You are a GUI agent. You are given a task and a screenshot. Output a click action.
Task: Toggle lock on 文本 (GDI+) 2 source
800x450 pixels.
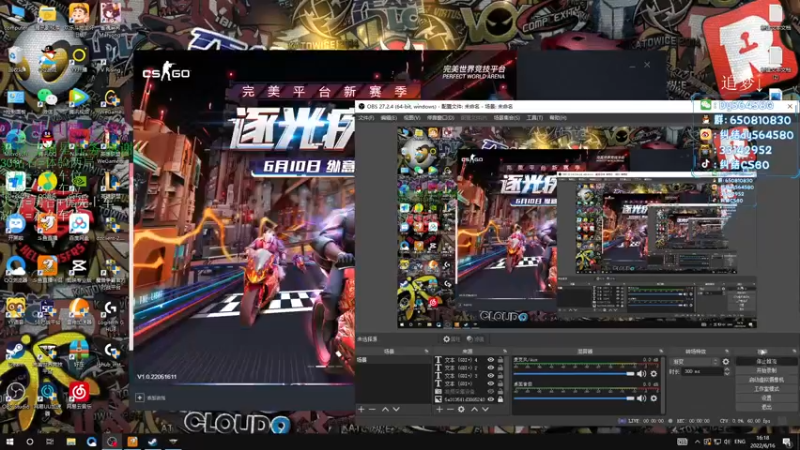pos(501,368)
